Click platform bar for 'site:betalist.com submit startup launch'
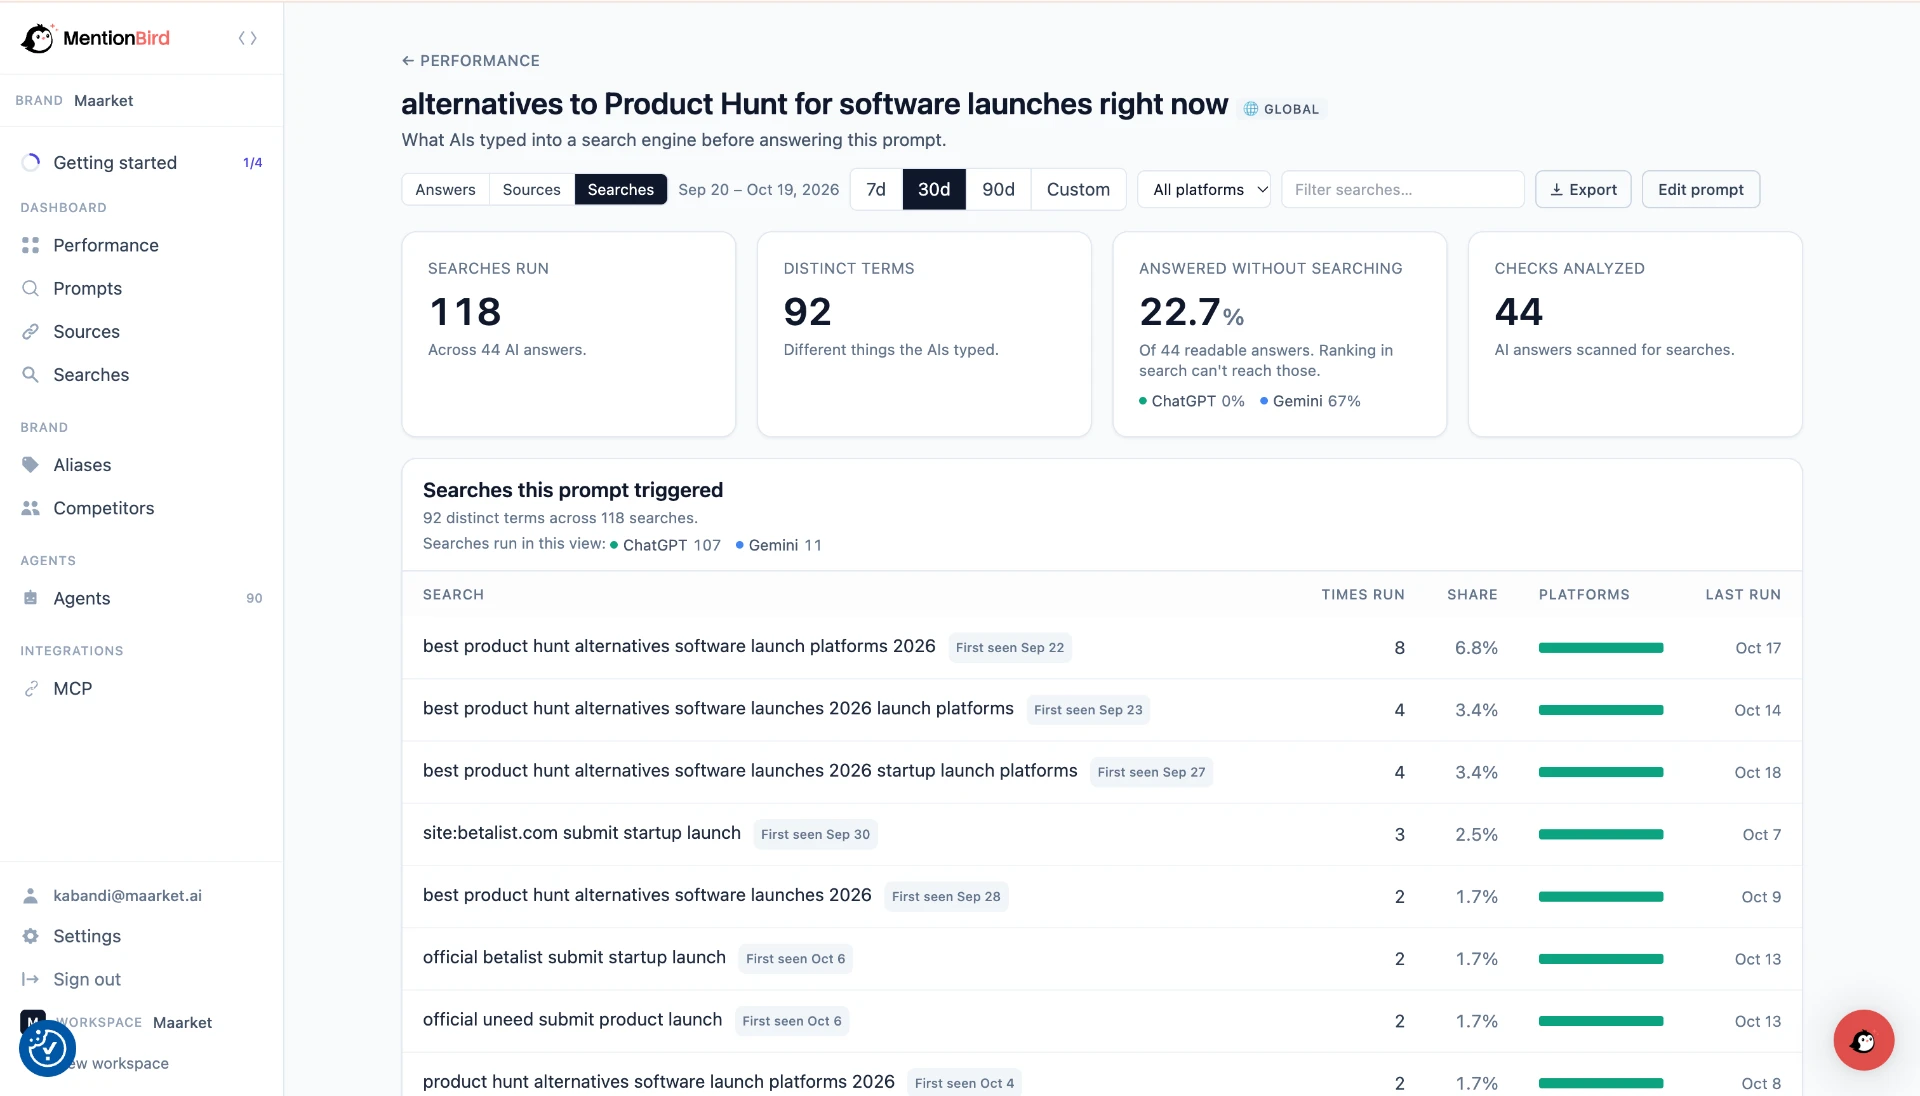 (x=1600, y=834)
